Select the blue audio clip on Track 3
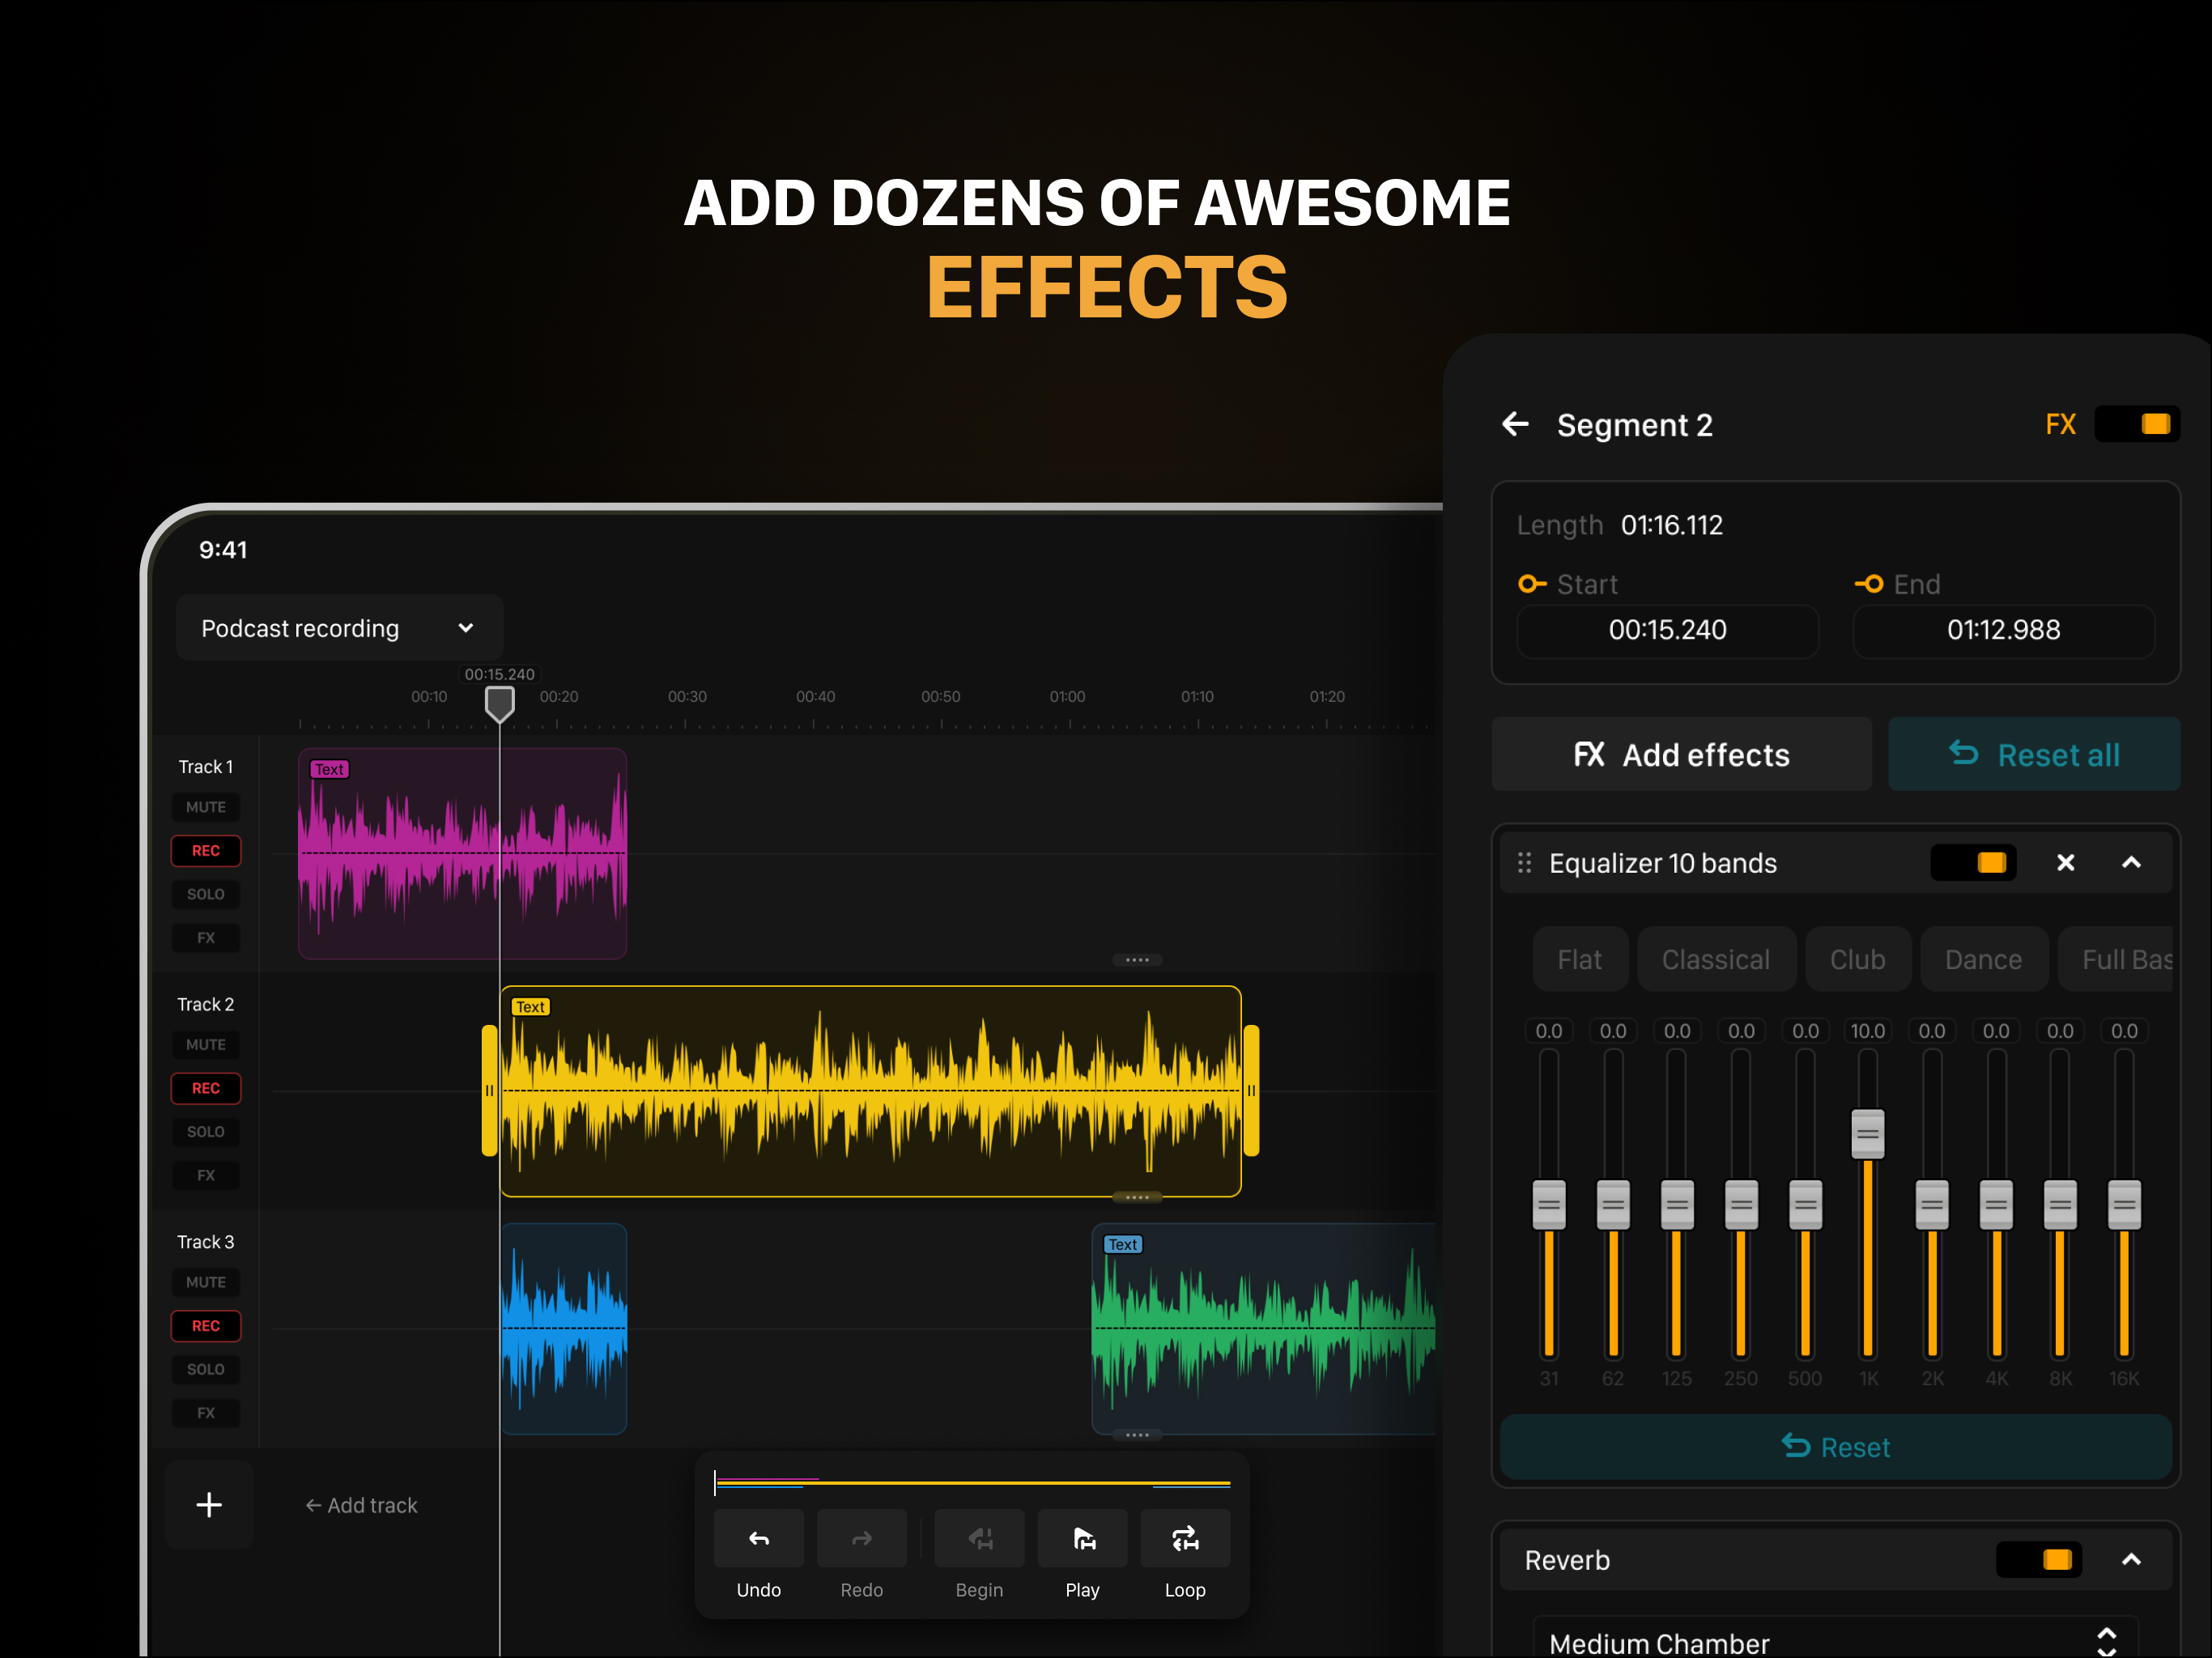Viewport: 2212px width, 1658px height. [564, 1329]
